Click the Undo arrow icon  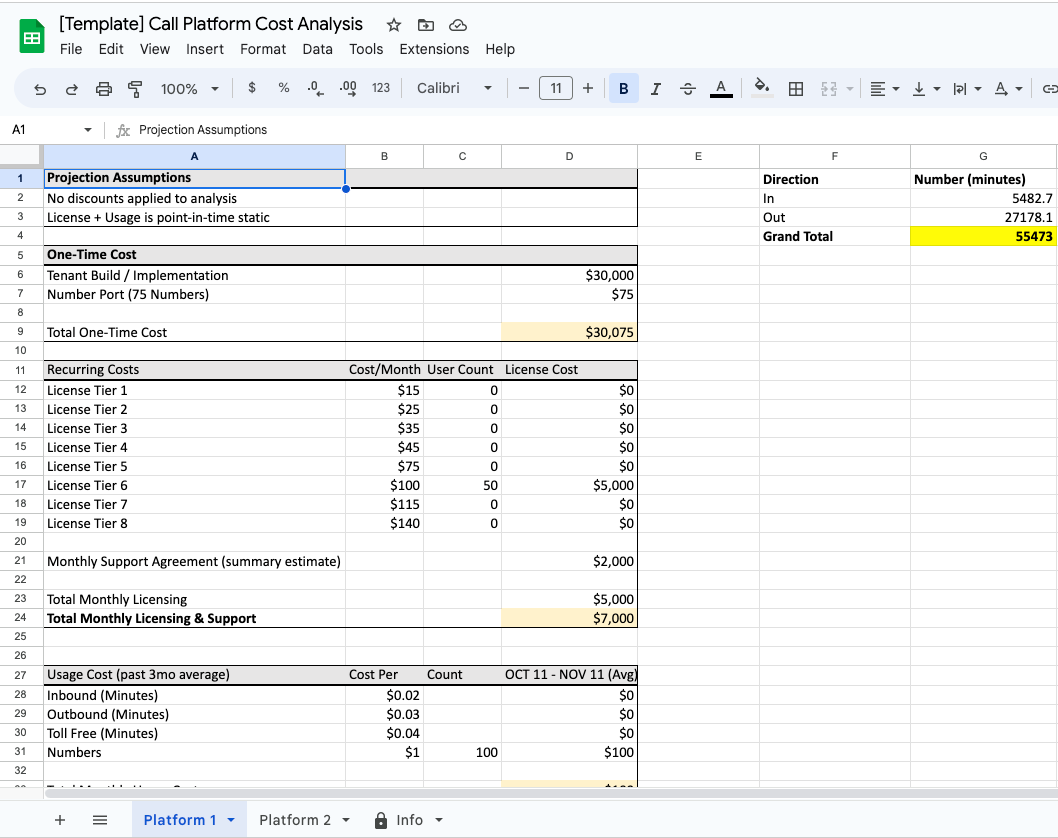[x=40, y=88]
